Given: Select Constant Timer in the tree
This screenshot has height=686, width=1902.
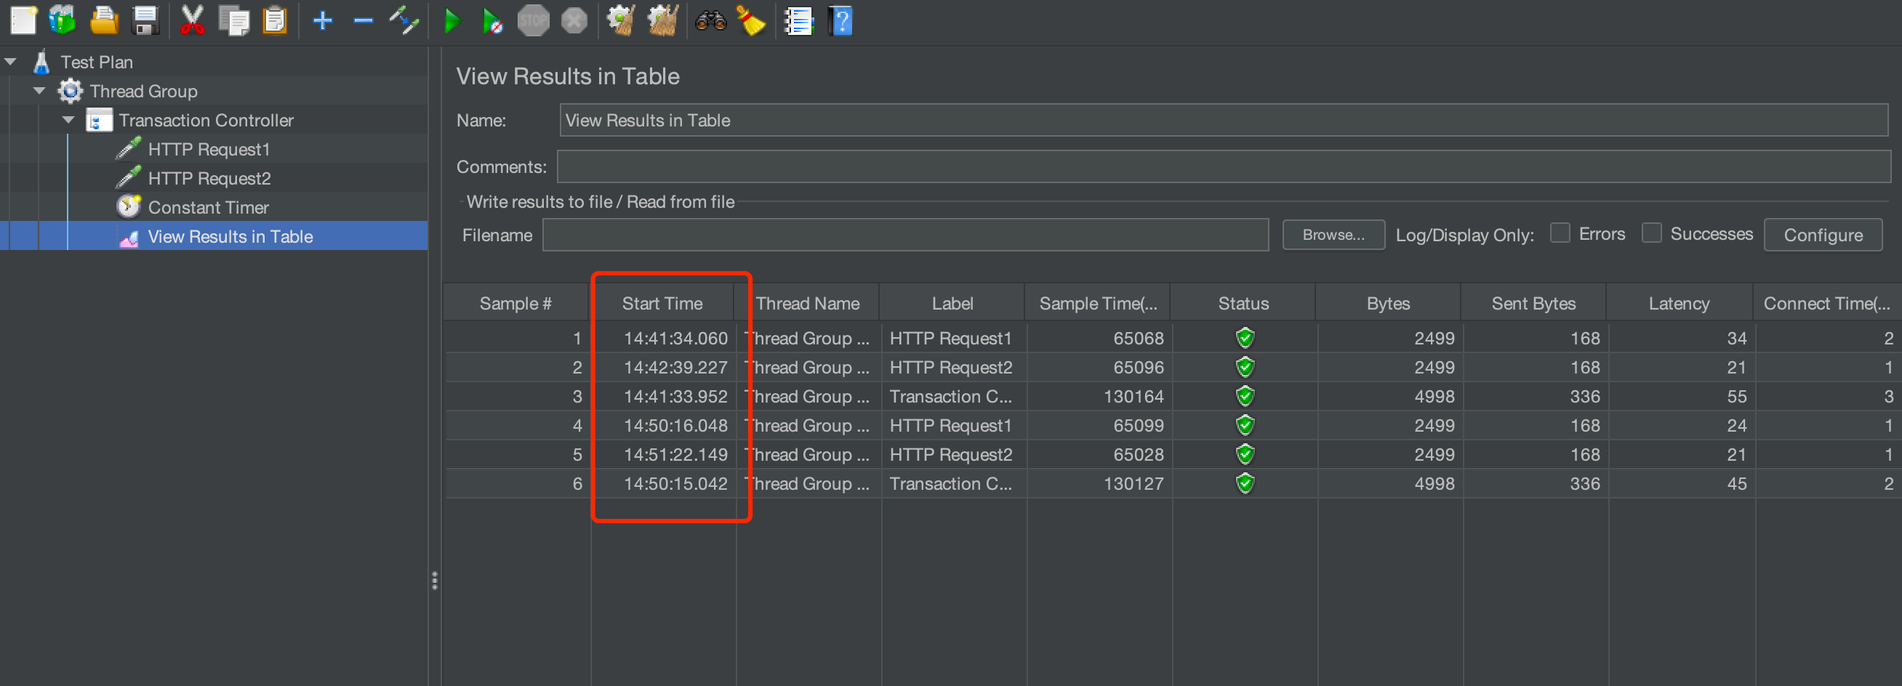Looking at the screenshot, I should (208, 207).
